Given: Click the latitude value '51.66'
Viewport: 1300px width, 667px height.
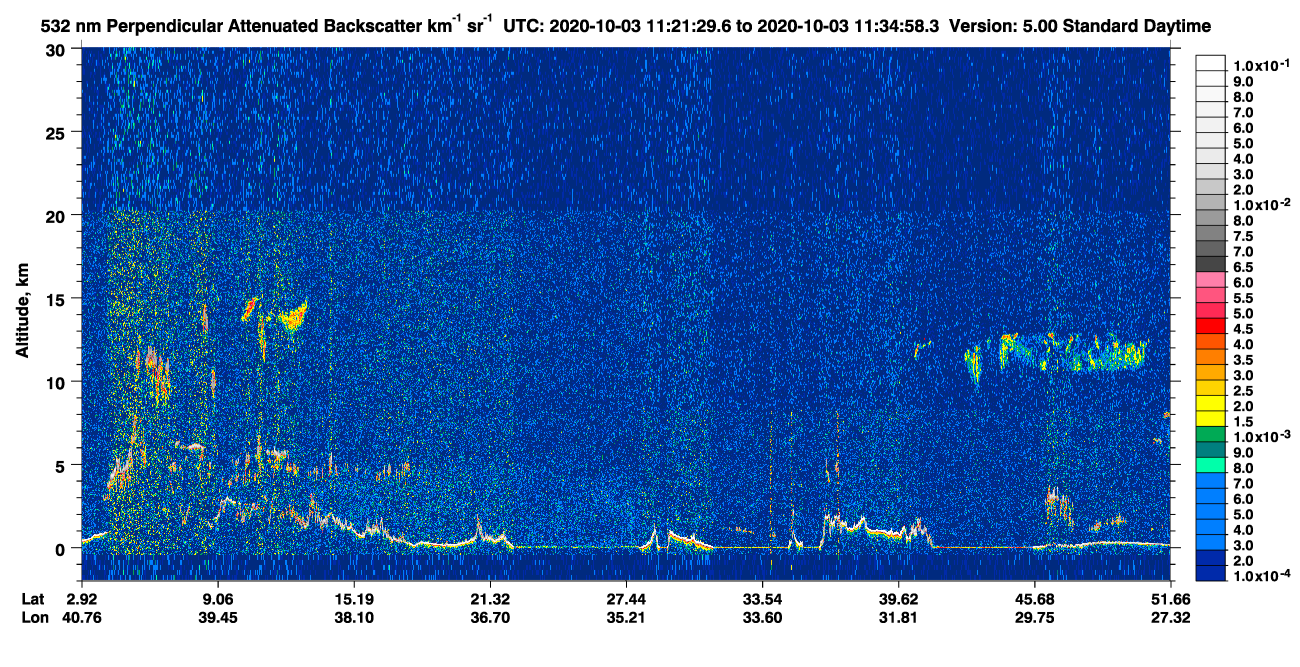Looking at the screenshot, I should tap(1170, 598).
